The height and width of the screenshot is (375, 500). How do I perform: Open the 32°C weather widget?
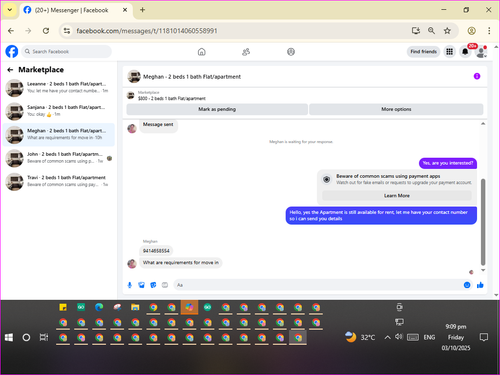pos(360,337)
